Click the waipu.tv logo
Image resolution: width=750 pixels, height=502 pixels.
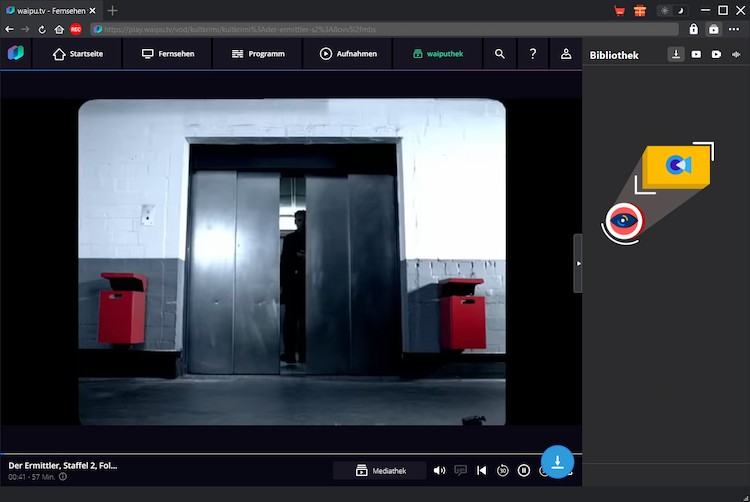tap(15, 53)
